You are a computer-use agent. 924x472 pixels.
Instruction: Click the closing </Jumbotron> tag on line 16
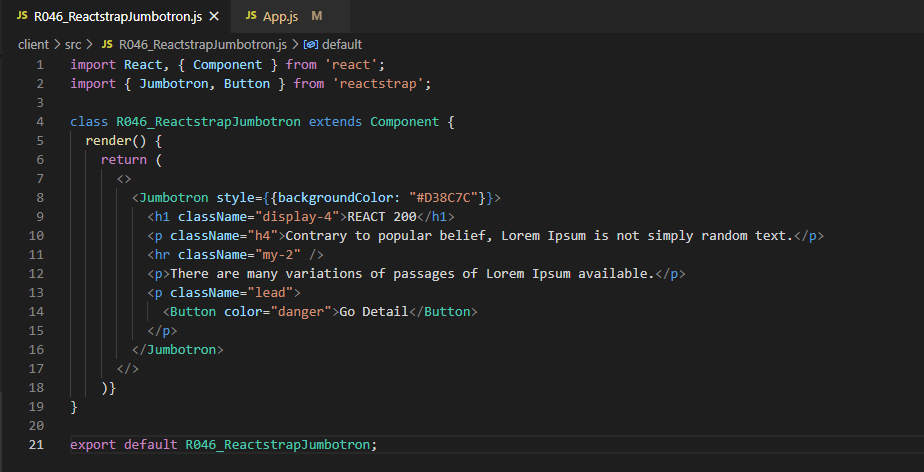point(178,349)
